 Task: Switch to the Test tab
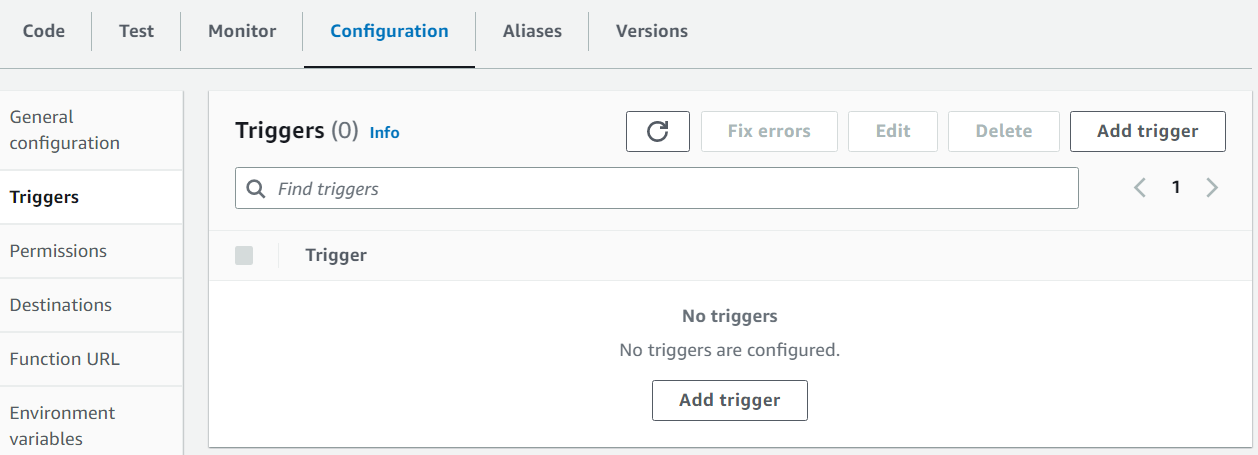(136, 31)
